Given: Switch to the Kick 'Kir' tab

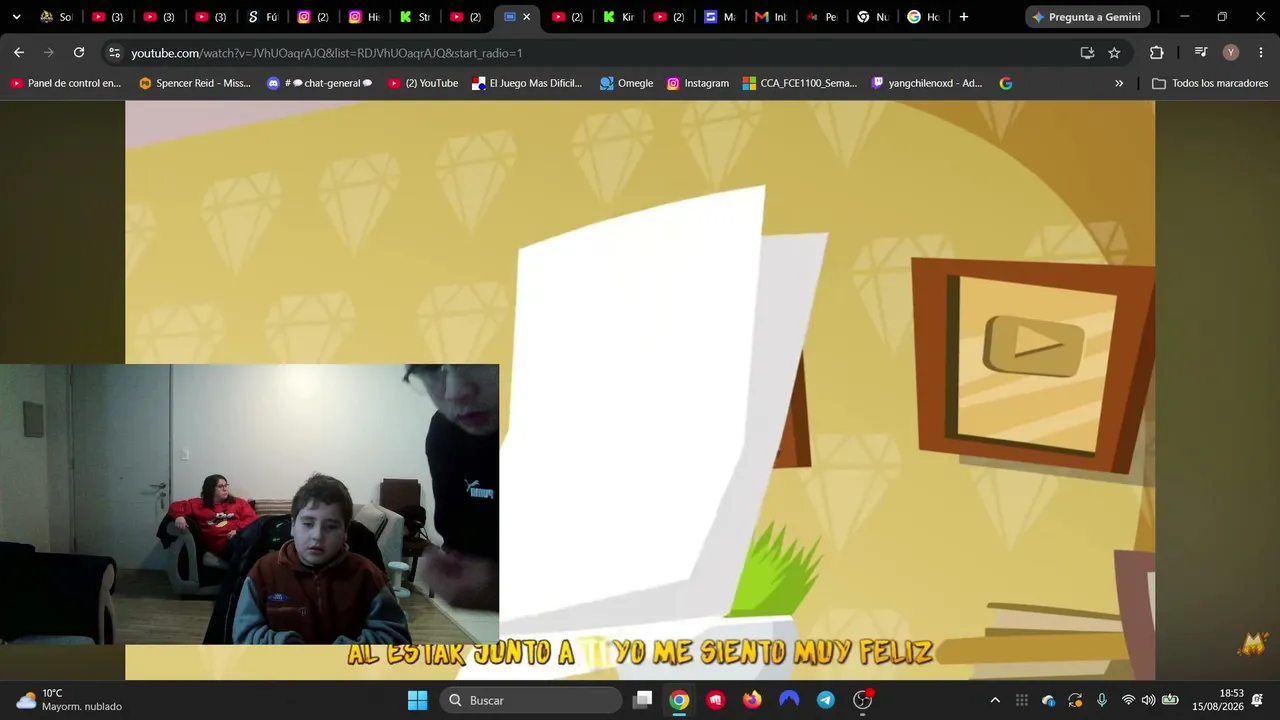Looking at the screenshot, I should (621, 17).
